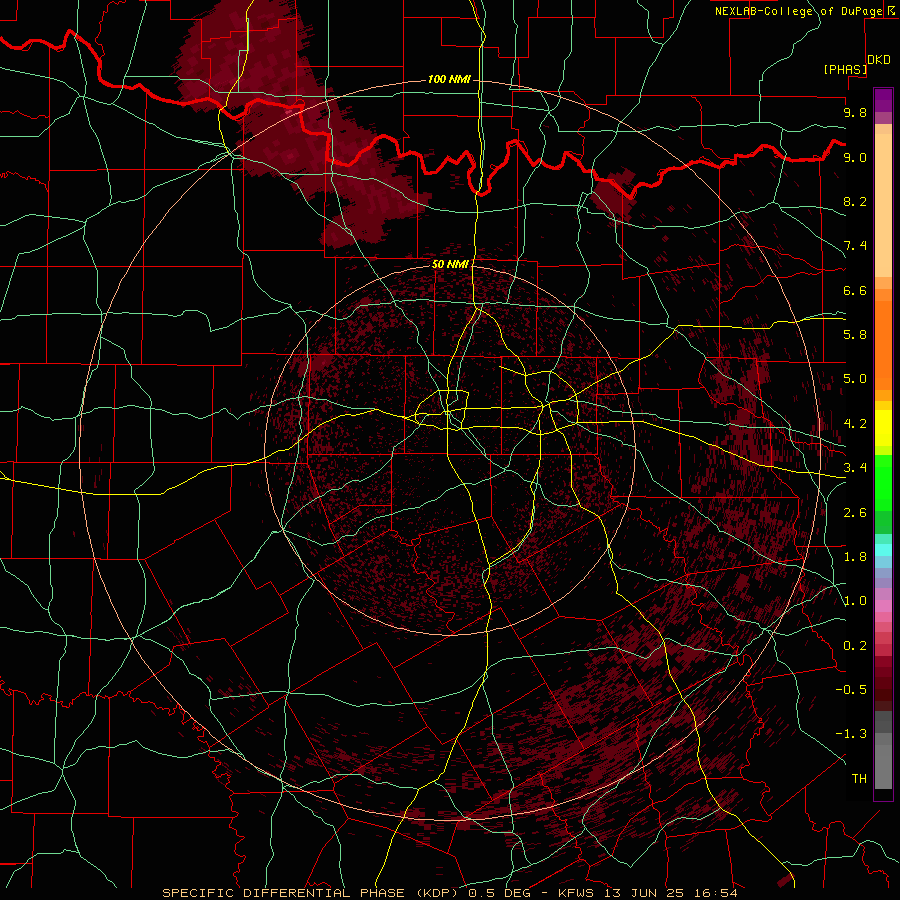Select the [PHAS] units label

[845, 69]
